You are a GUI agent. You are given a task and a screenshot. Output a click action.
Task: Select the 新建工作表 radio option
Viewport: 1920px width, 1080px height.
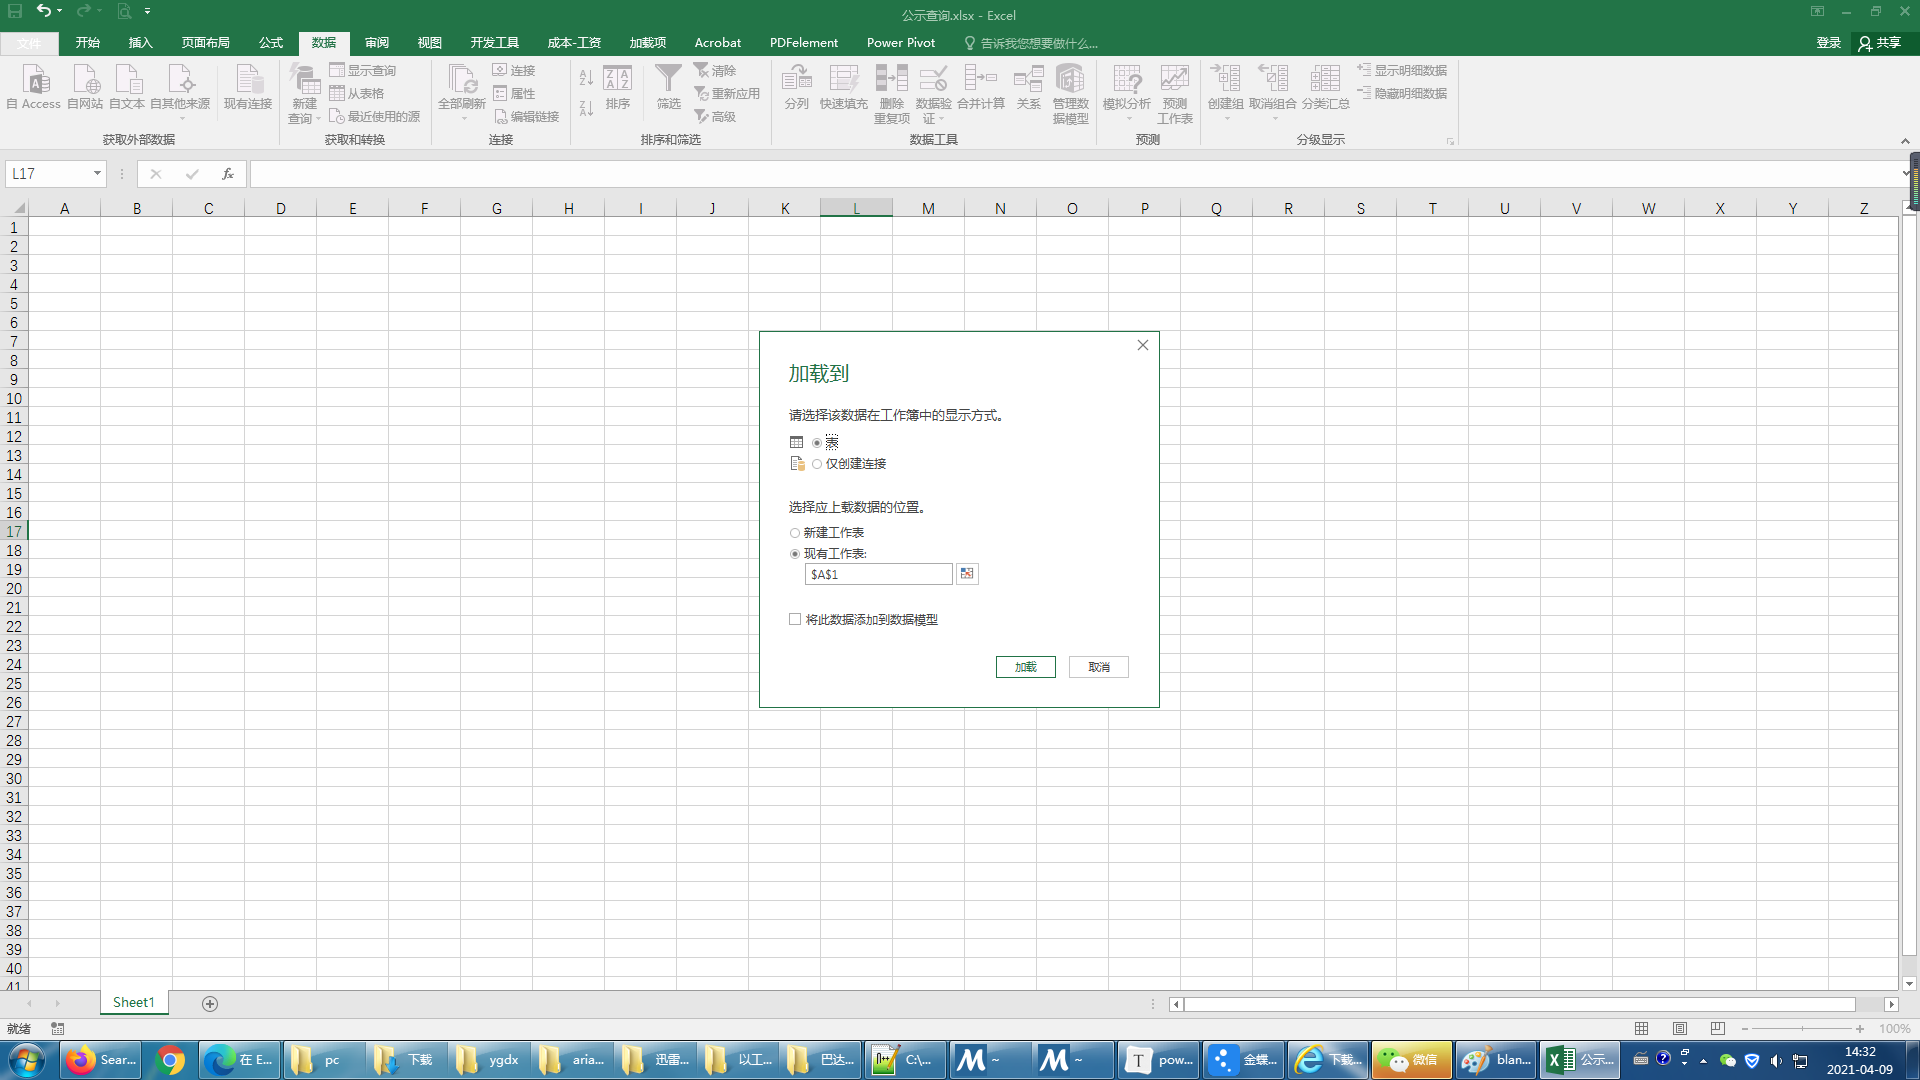[795, 533]
